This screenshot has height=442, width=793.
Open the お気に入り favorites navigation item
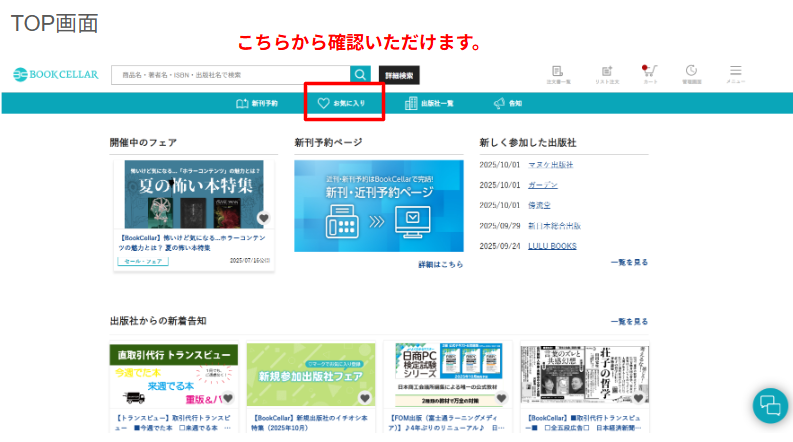coord(341,103)
